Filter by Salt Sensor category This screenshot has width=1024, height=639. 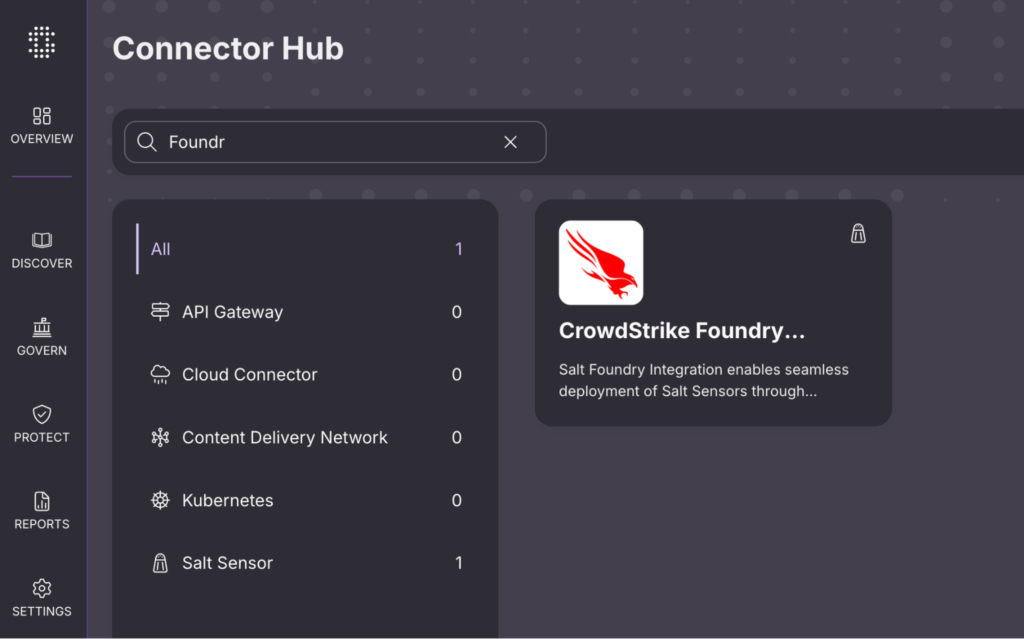[227, 563]
